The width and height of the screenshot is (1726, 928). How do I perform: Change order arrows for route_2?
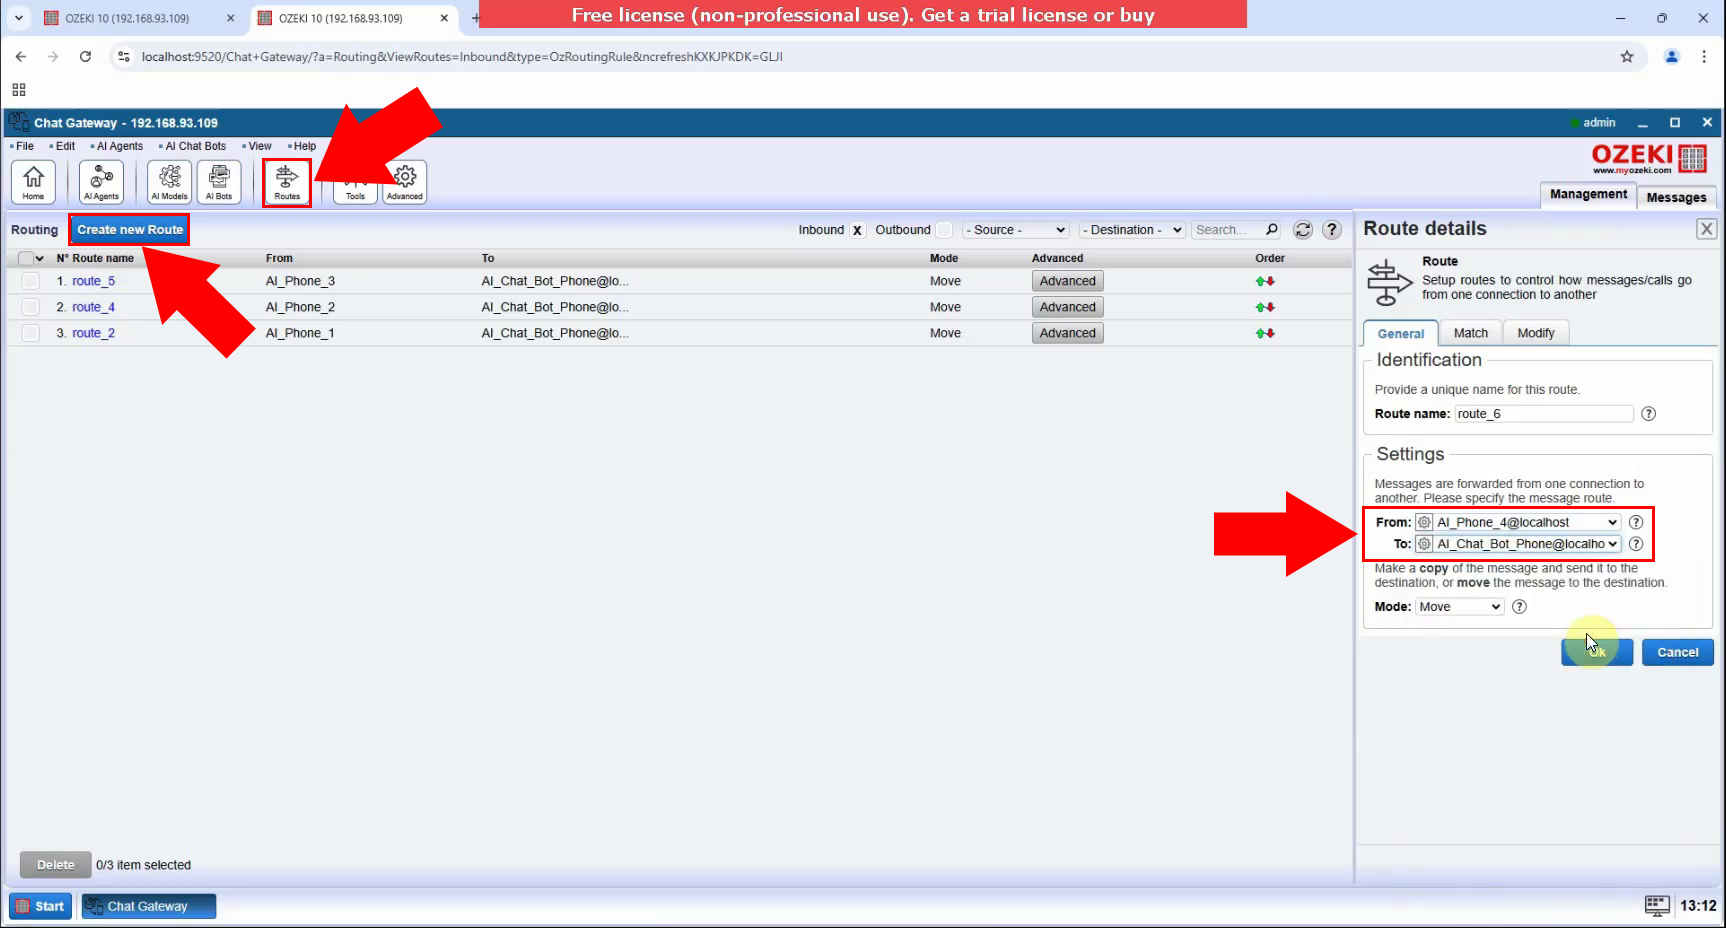point(1265,333)
